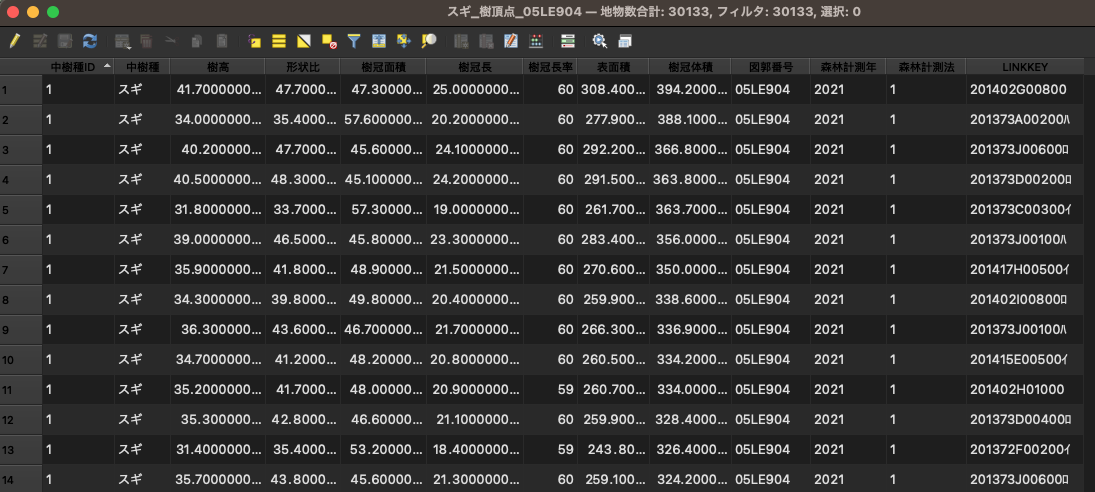Click 表面積 cell 243.80 in row 13
Image resolution: width=1095 pixels, height=492 pixels.
pyautogui.click(x=613, y=449)
